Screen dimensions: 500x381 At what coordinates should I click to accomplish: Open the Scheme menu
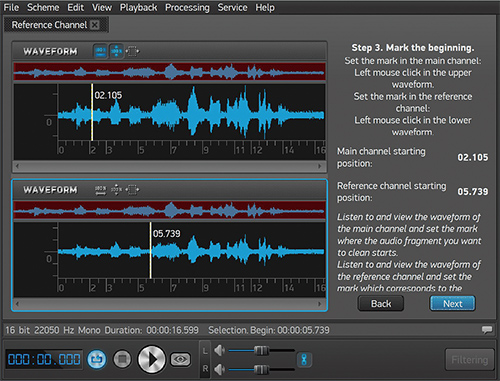(x=43, y=7)
